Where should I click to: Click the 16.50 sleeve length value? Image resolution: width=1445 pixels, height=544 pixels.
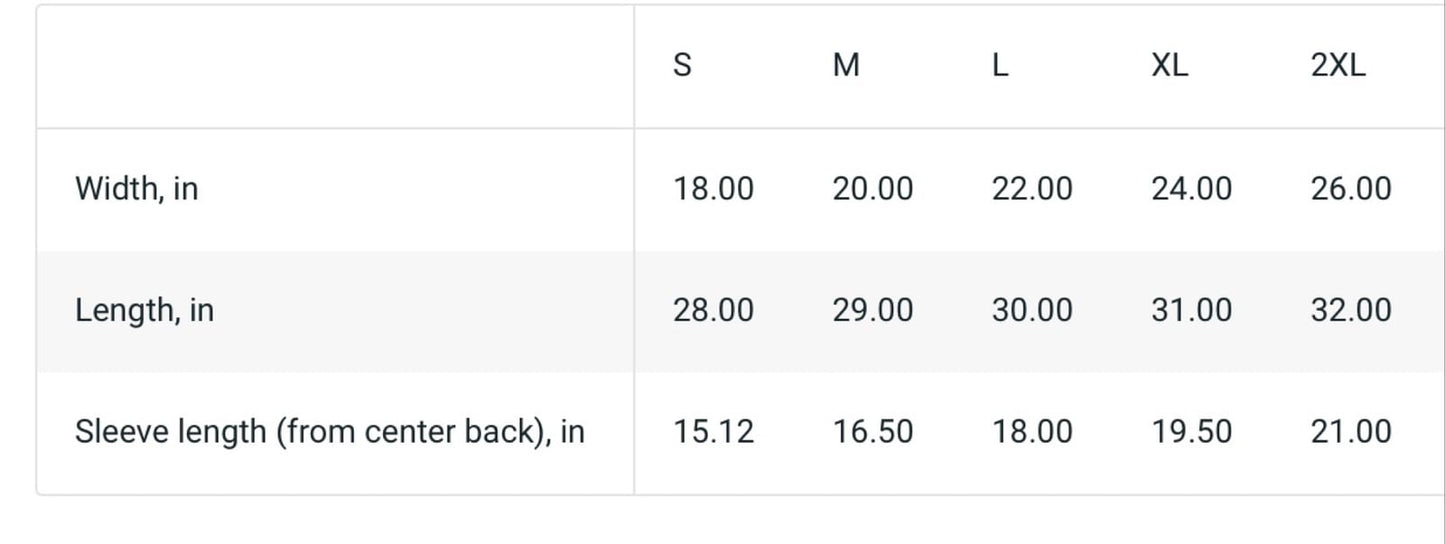(872, 432)
